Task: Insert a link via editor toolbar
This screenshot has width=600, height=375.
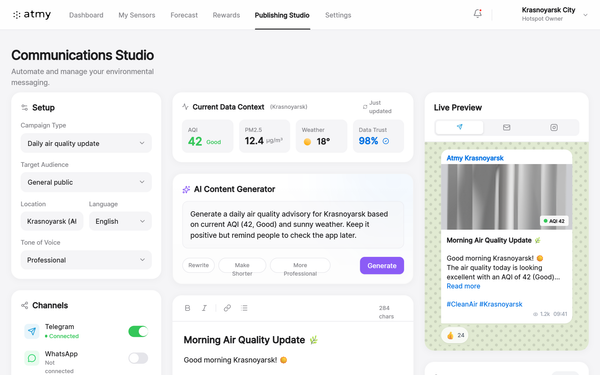Action: pyautogui.click(x=227, y=308)
